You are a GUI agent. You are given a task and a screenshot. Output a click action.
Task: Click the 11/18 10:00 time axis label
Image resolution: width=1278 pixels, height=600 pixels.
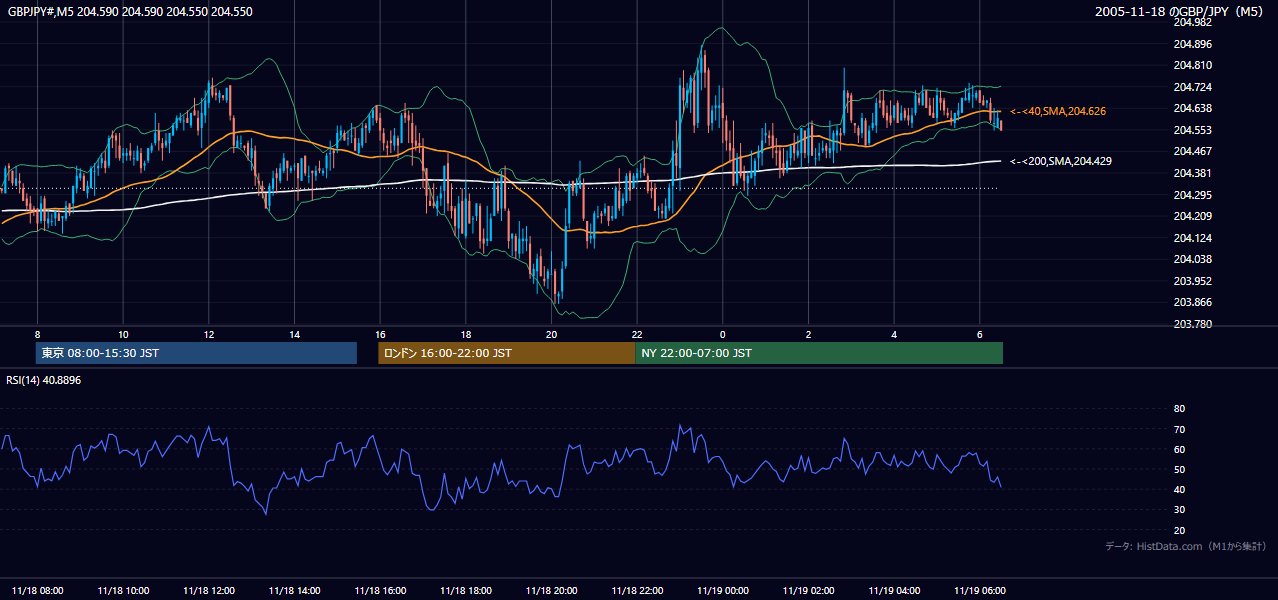point(124,590)
